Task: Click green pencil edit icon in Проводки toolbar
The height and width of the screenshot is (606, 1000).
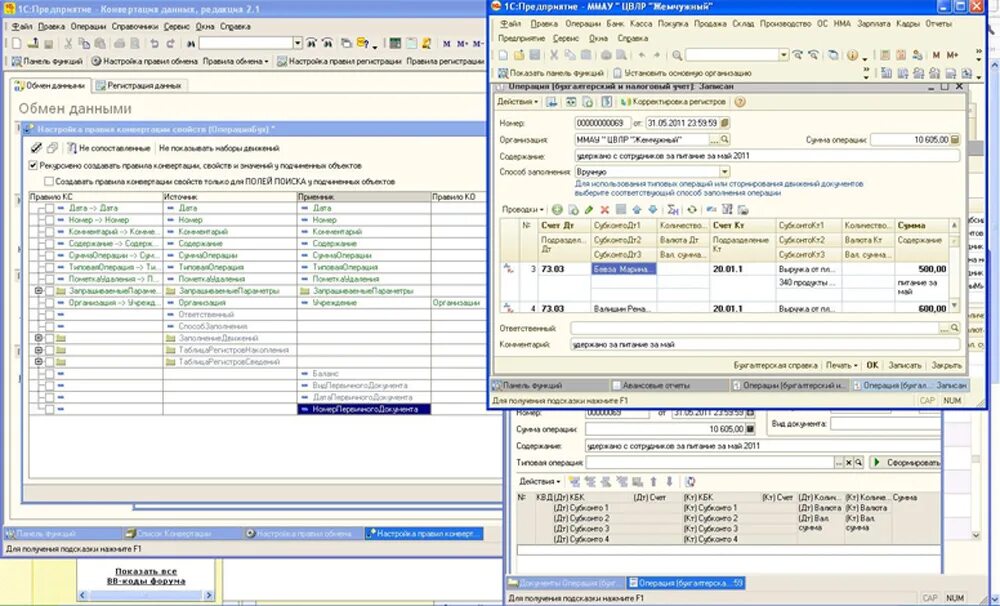Action: (589, 209)
